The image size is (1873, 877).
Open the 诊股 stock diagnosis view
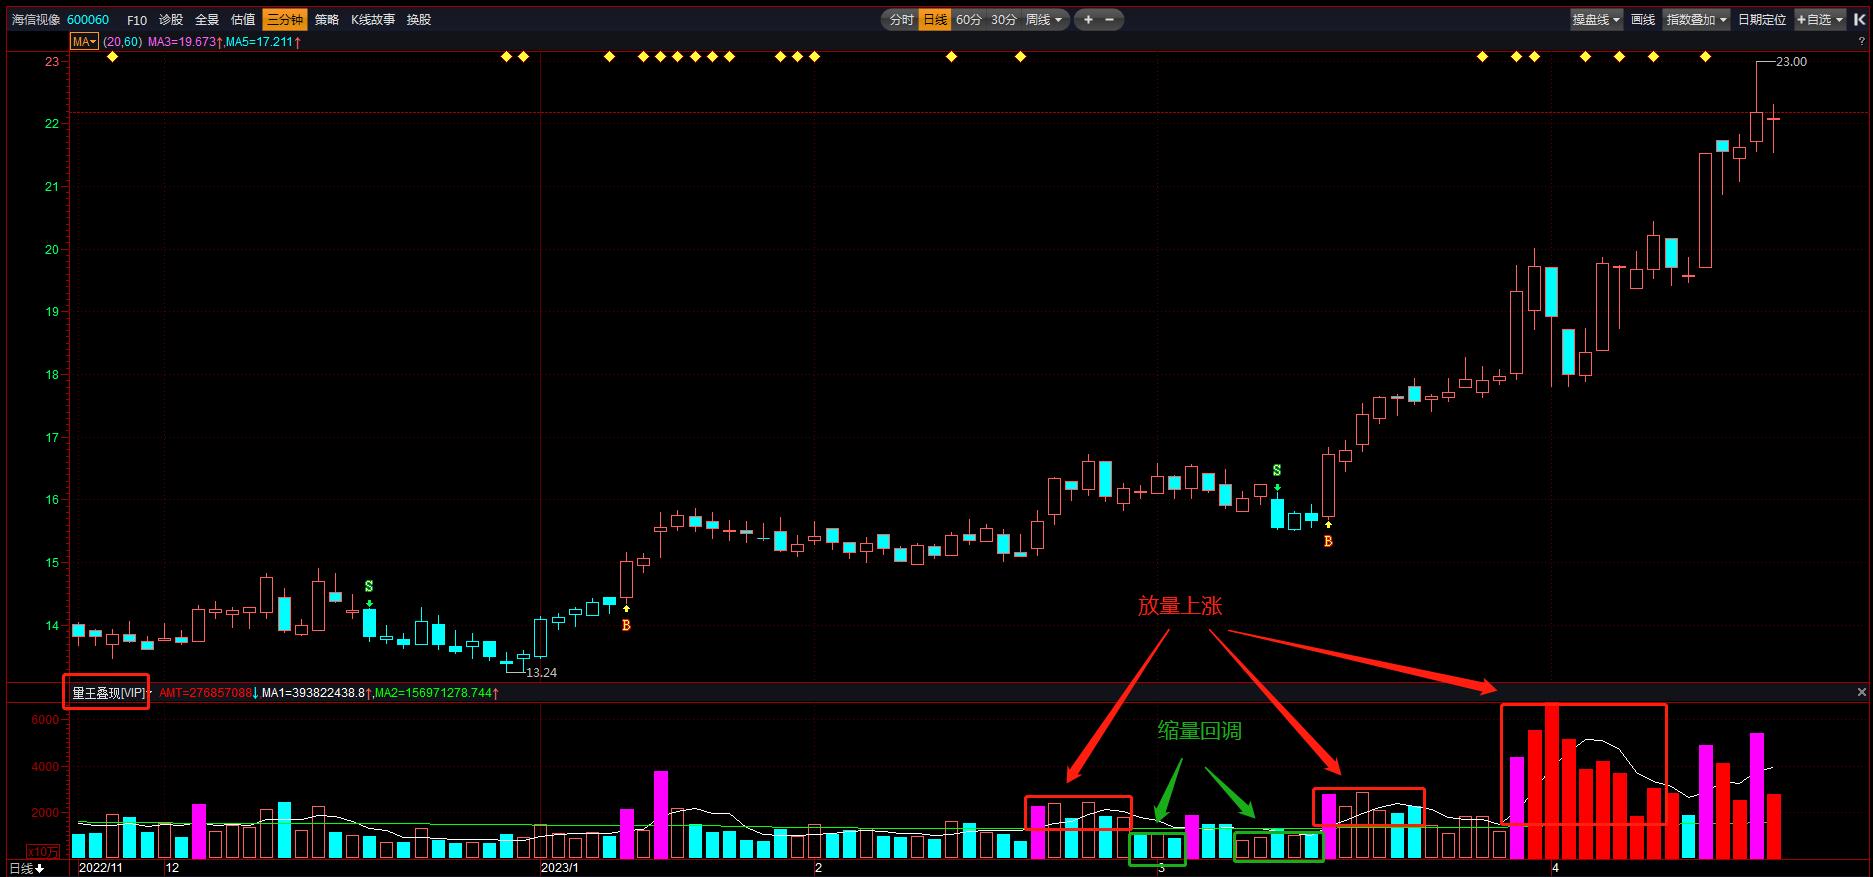pos(171,20)
